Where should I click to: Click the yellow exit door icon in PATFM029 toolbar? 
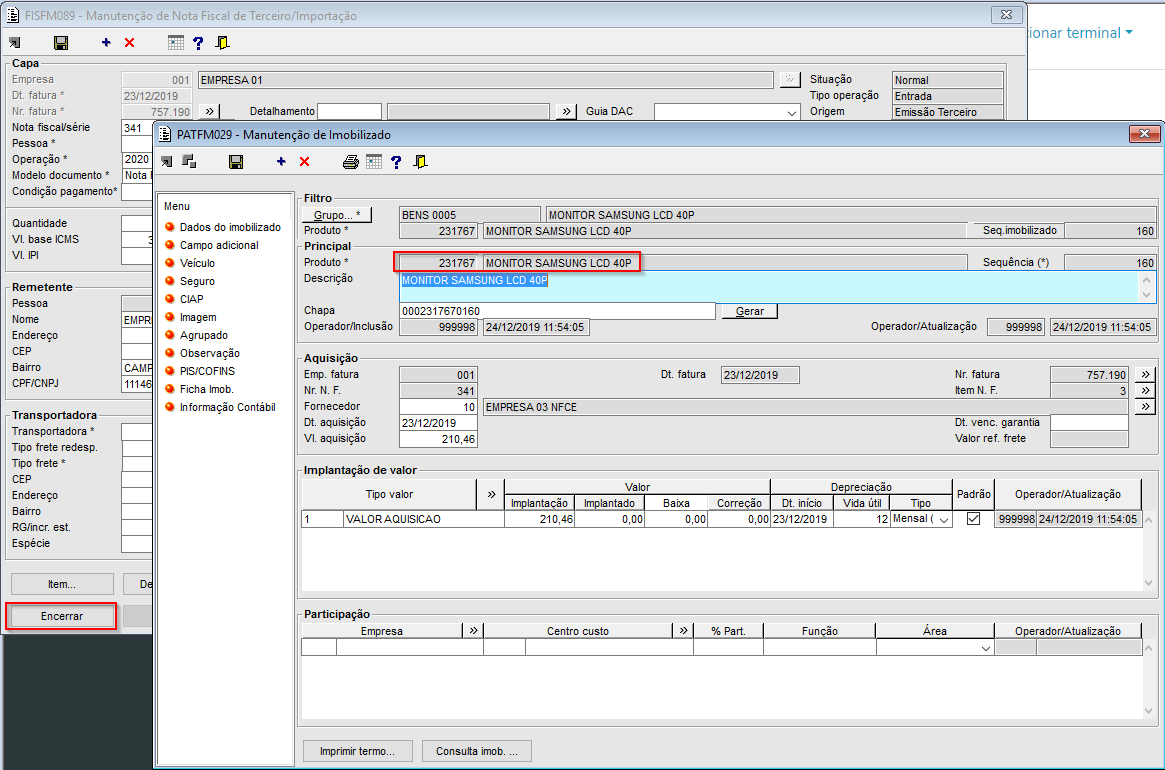(421, 162)
